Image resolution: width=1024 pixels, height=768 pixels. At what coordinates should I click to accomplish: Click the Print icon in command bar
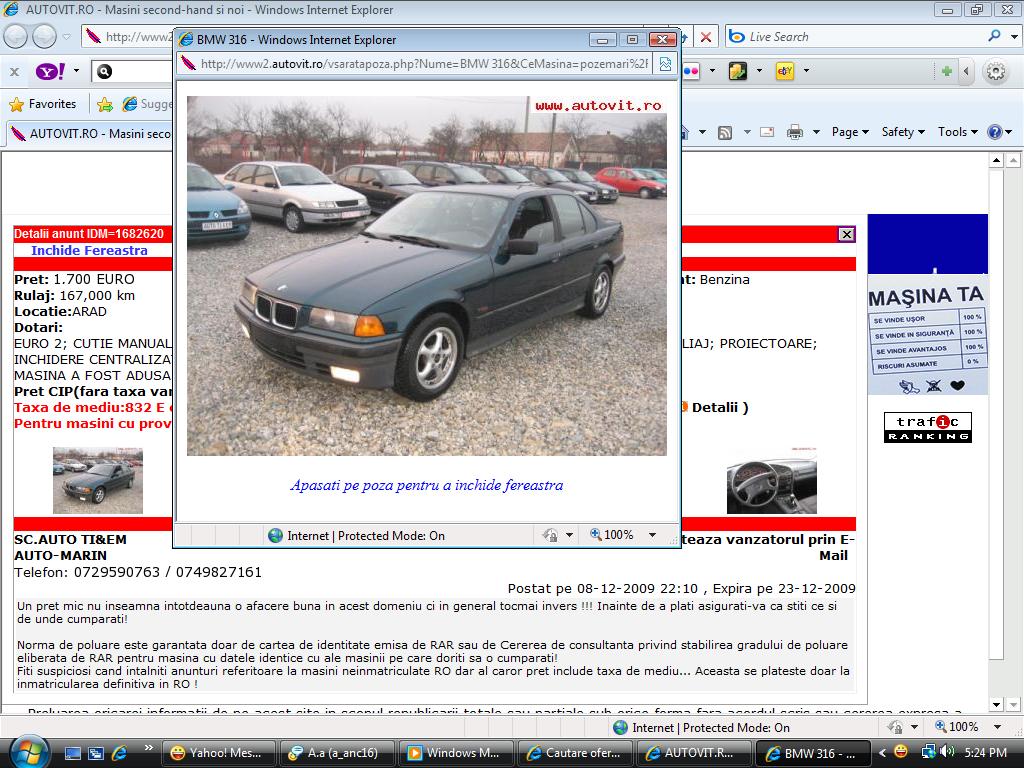coord(795,132)
